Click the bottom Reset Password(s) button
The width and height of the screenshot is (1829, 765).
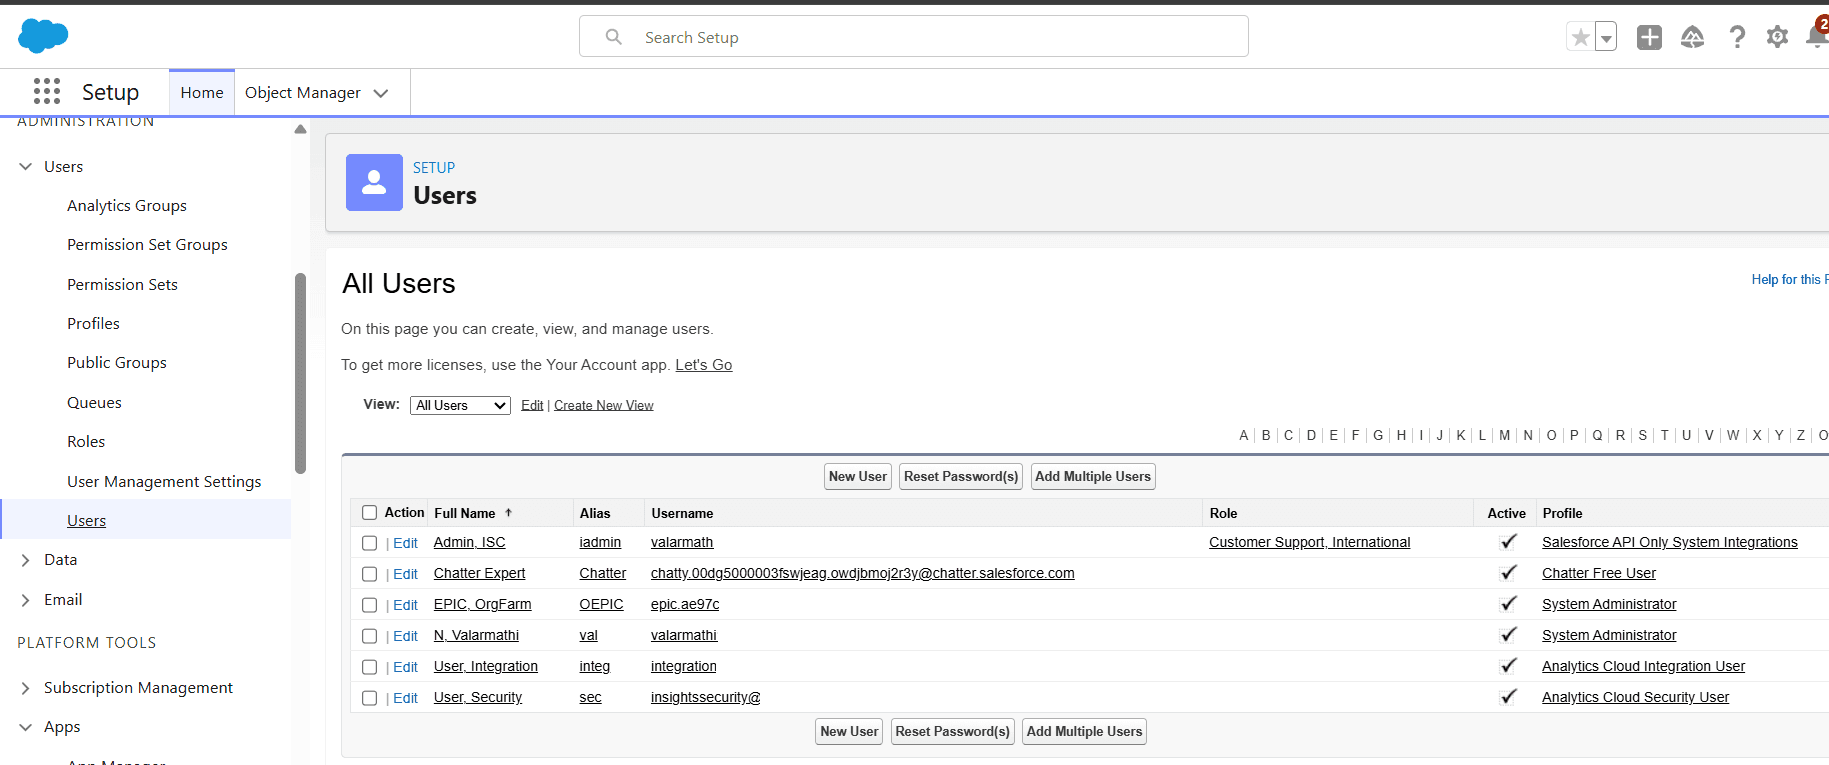point(952,732)
